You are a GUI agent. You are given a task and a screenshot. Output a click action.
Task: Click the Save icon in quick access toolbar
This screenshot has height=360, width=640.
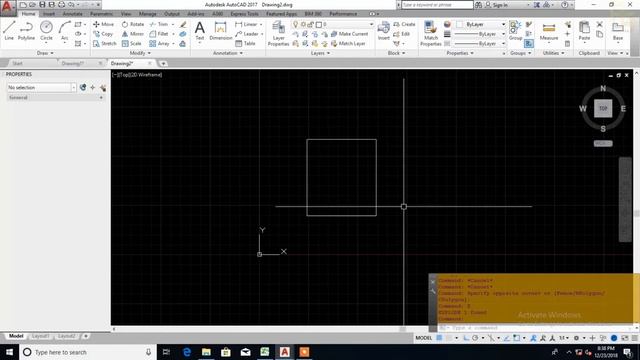[x=42, y=5]
